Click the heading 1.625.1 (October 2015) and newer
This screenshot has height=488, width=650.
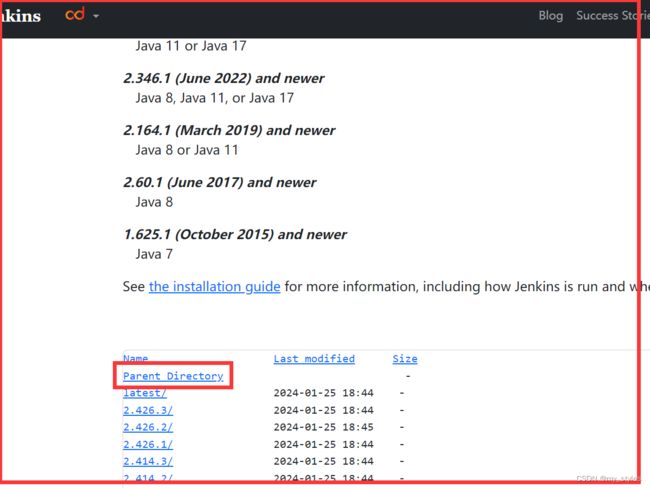coord(235,235)
